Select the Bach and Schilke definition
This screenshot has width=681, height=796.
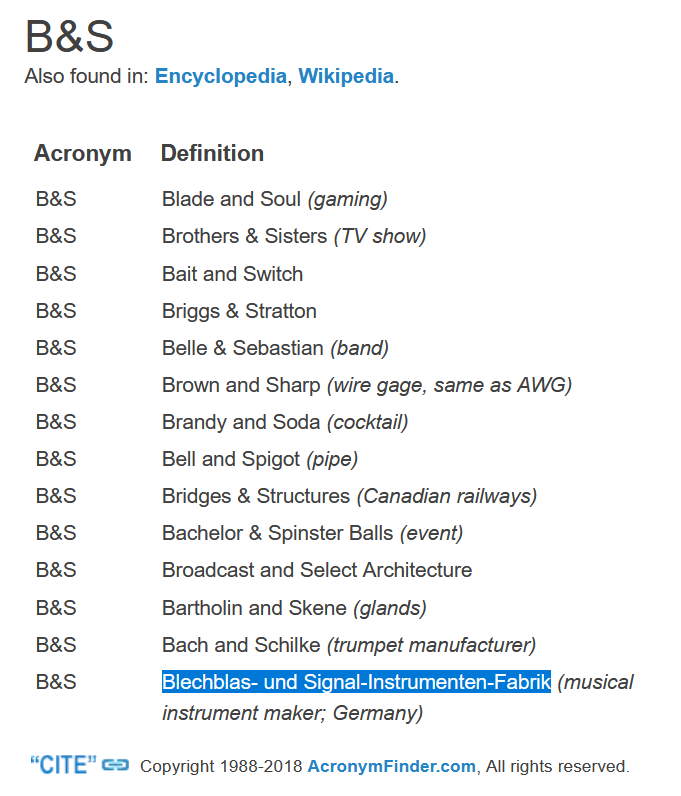click(x=349, y=645)
